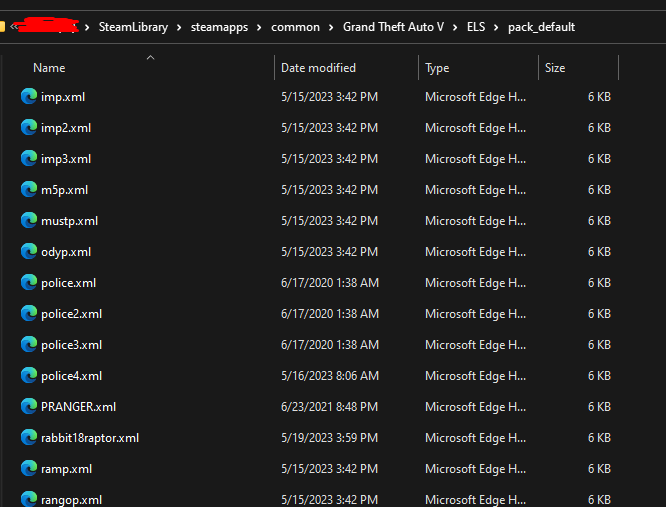Click date modified of police.xml
The height and width of the screenshot is (507, 666).
[x=330, y=283]
